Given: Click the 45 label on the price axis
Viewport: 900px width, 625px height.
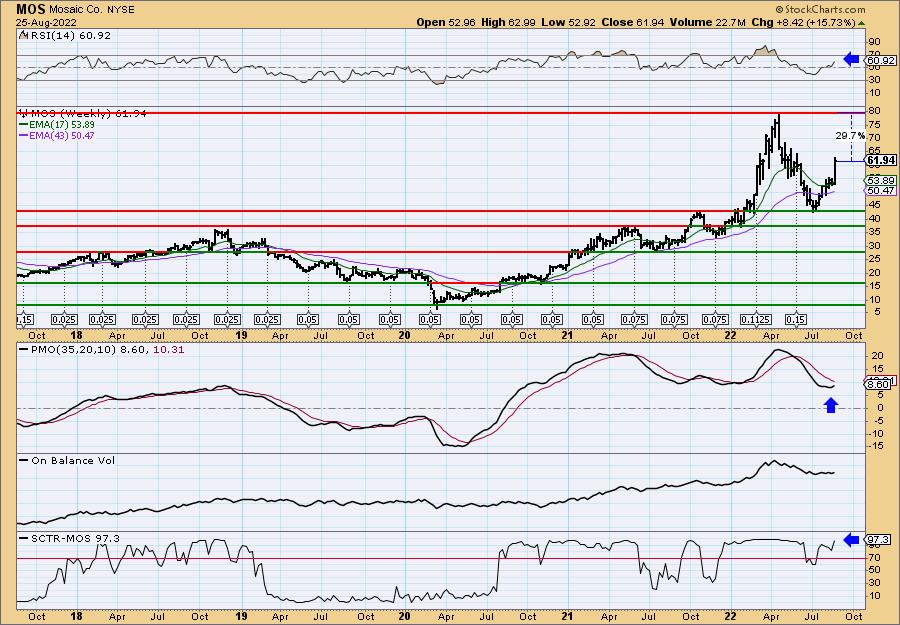Looking at the screenshot, I should pos(875,205).
